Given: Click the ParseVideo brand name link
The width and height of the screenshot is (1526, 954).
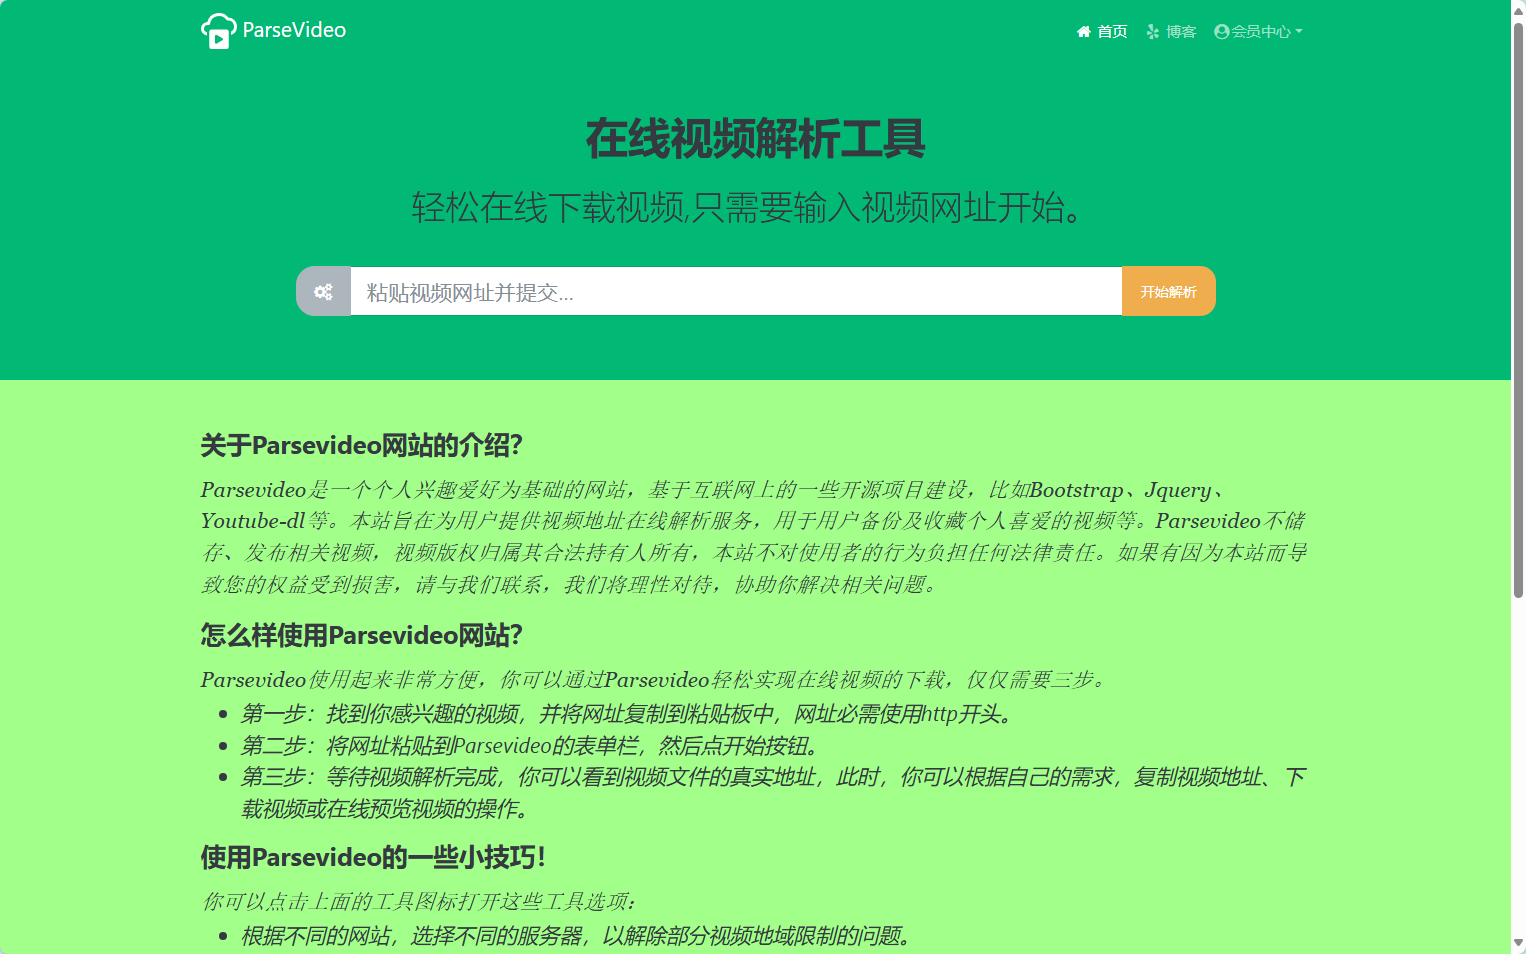Looking at the screenshot, I should (294, 30).
